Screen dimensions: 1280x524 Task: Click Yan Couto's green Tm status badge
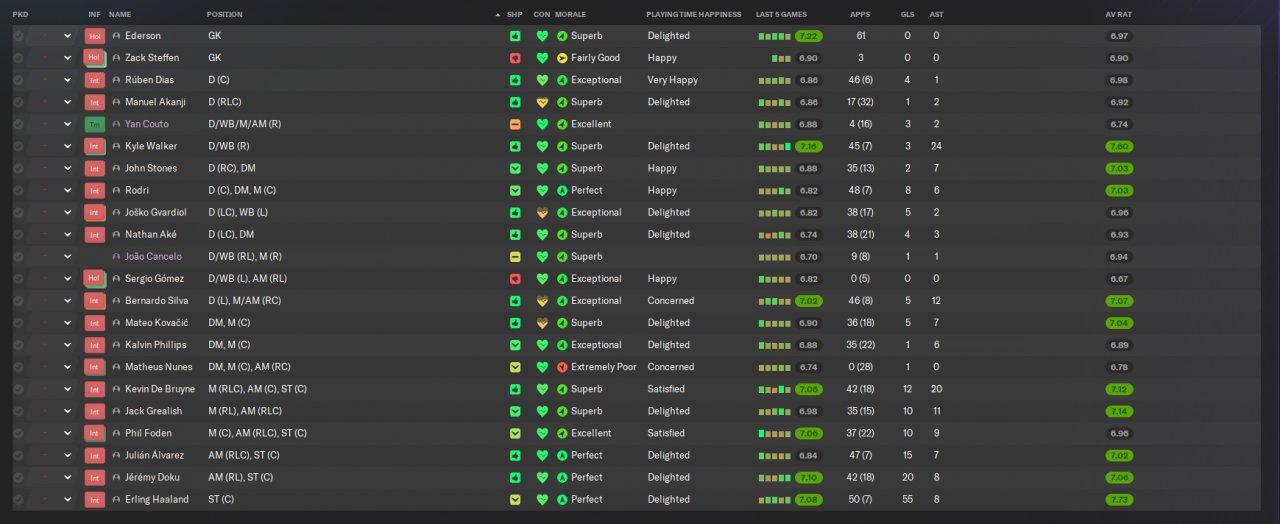tap(94, 124)
